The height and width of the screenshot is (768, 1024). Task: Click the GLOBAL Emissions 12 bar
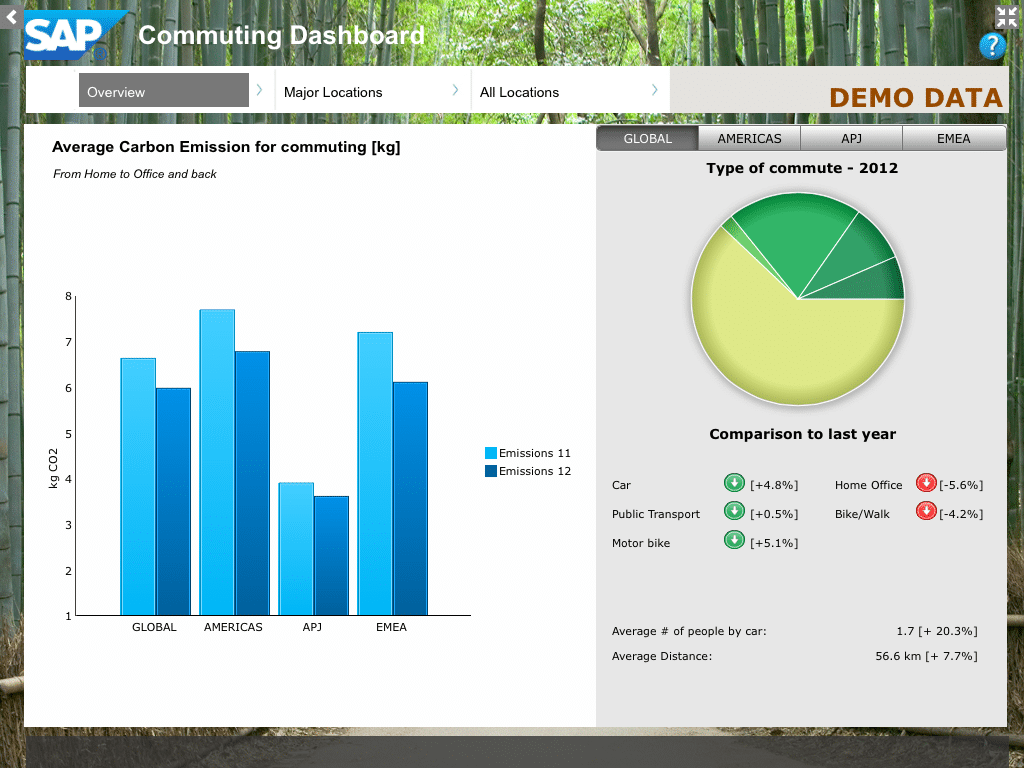click(x=173, y=502)
